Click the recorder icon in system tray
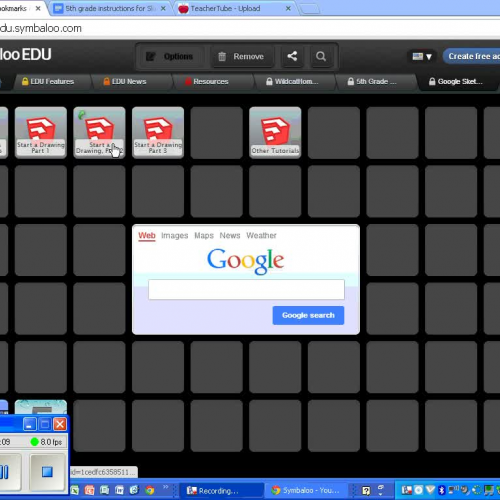Viewport: 500px width, 500px height. pos(407,490)
